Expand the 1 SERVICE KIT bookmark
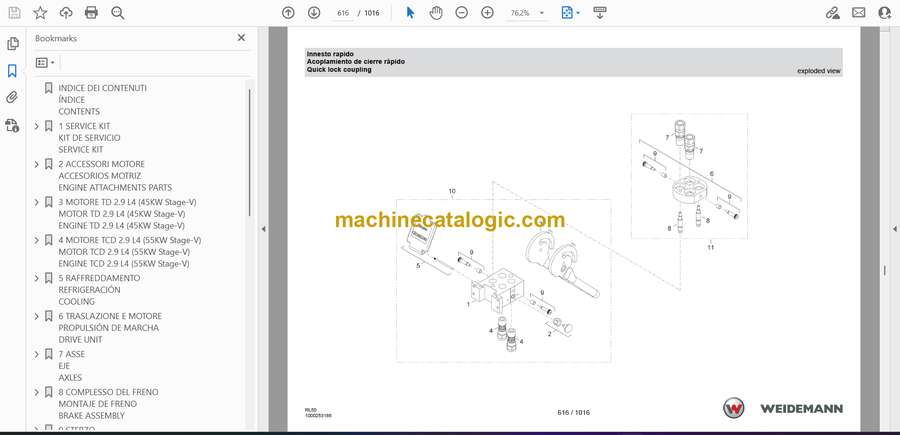The width and height of the screenshot is (900, 435). (37, 126)
